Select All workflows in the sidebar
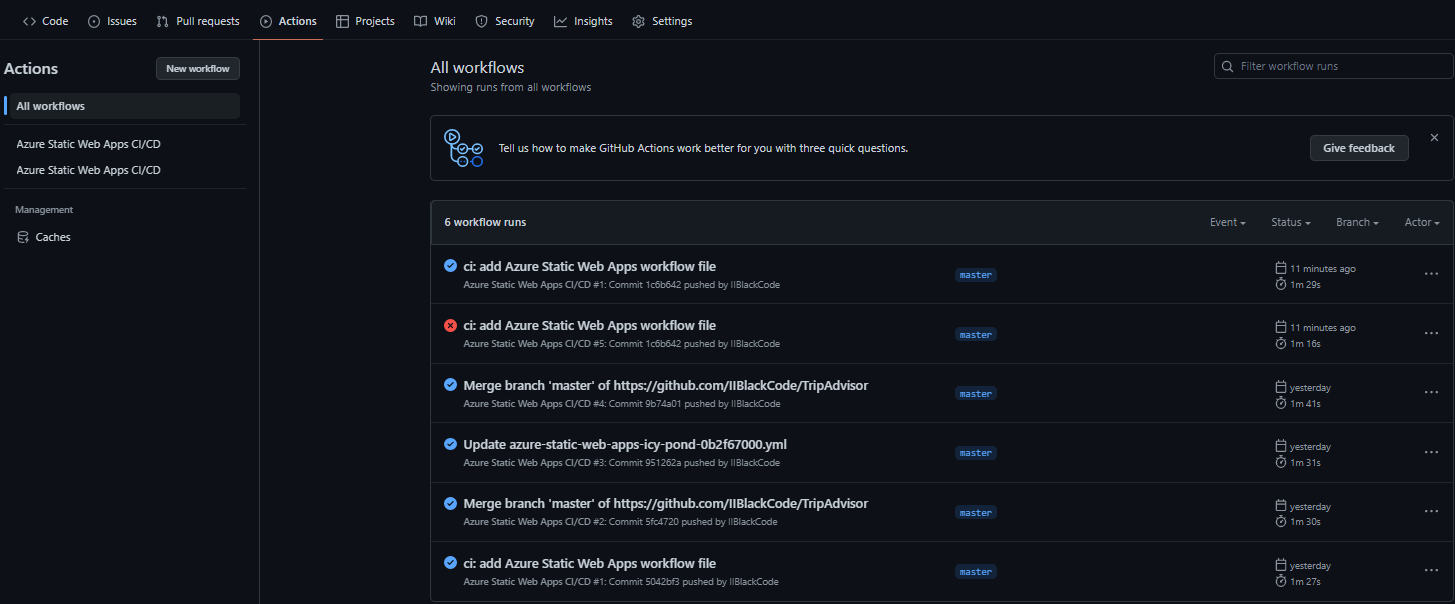The image size is (1455, 604). point(122,106)
